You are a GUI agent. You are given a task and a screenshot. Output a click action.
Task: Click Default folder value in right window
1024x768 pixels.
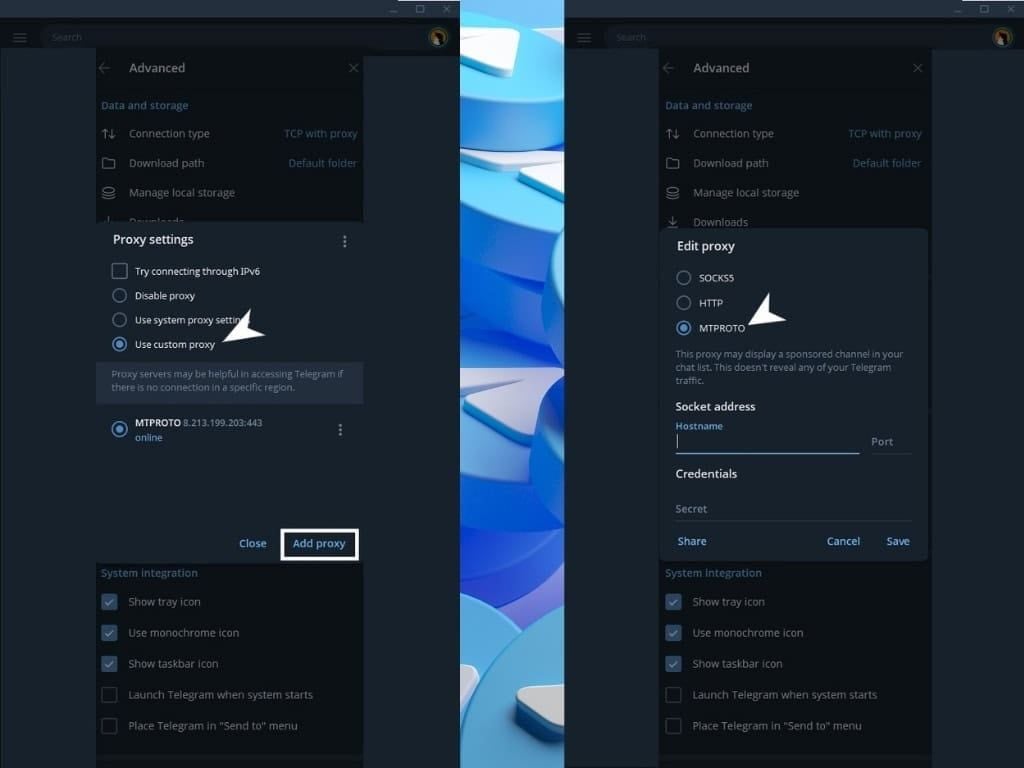887,163
